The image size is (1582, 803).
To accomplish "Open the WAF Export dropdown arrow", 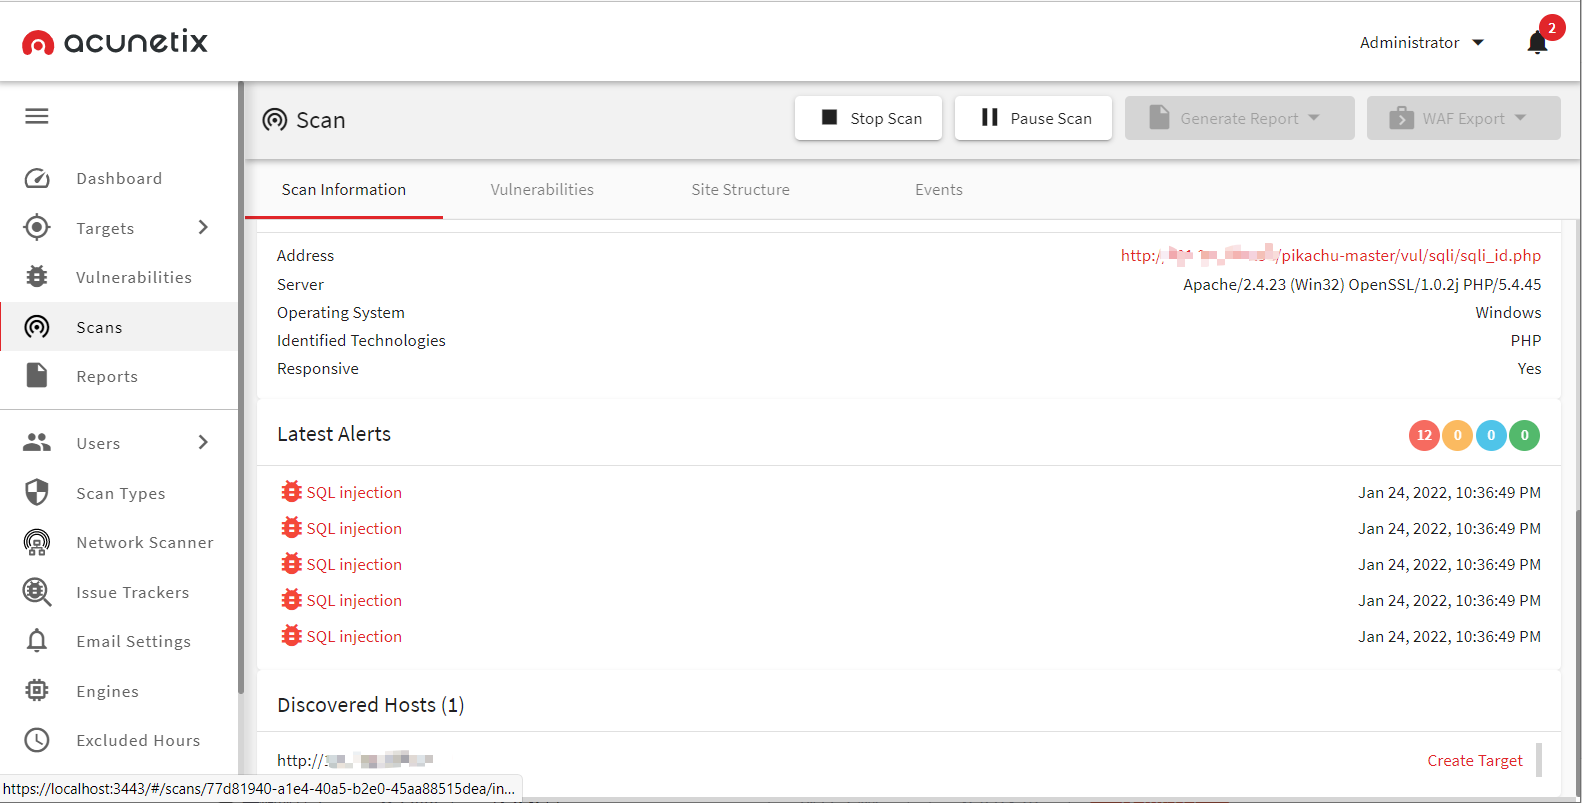I will pyautogui.click(x=1520, y=118).
